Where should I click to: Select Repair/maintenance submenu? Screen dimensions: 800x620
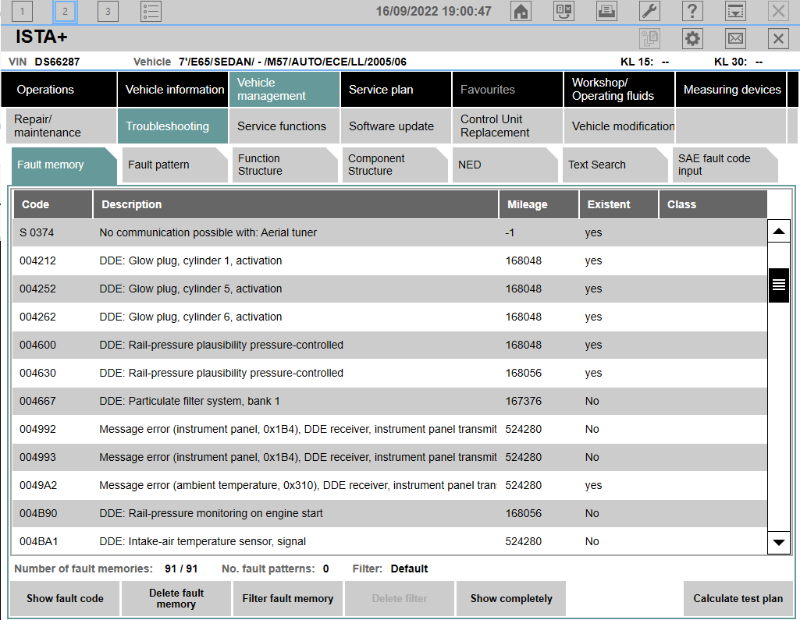(61, 126)
